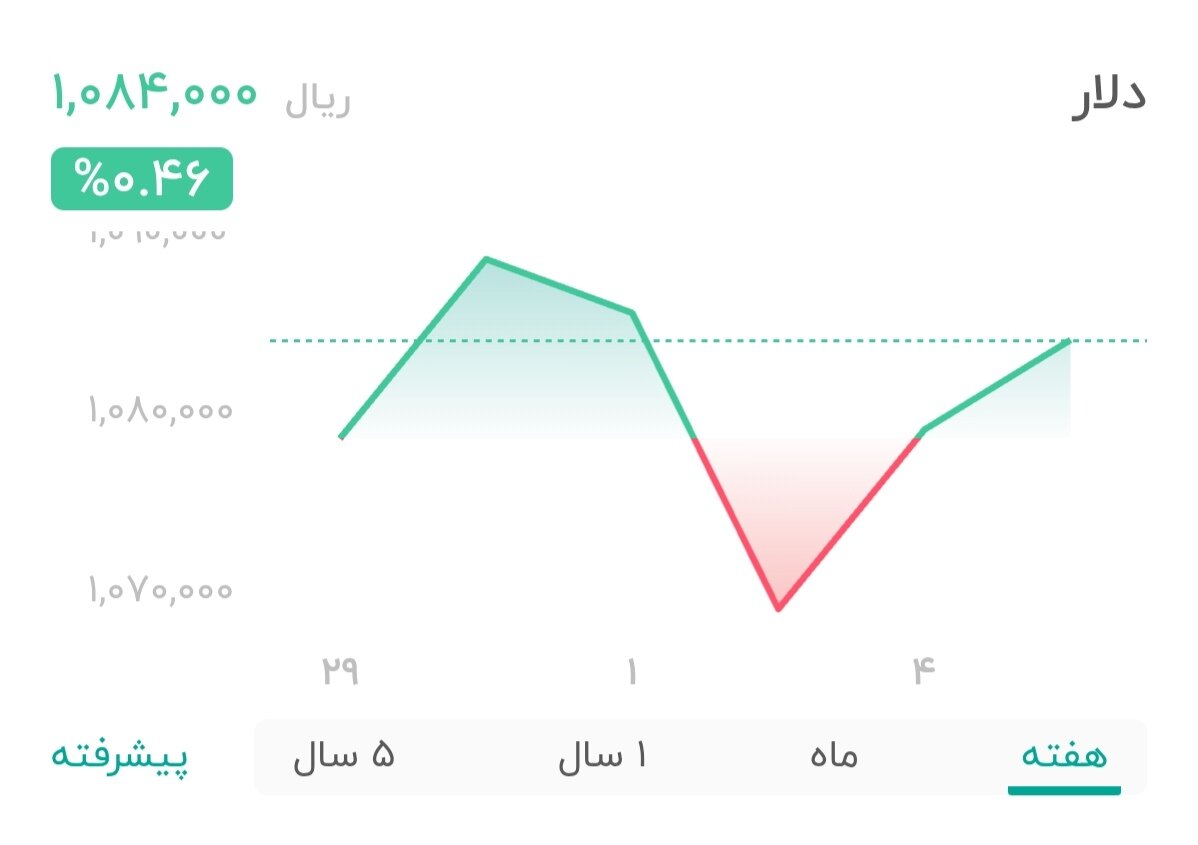Click the دلار (dollar) title
The image size is (1198, 845).
click(1108, 97)
